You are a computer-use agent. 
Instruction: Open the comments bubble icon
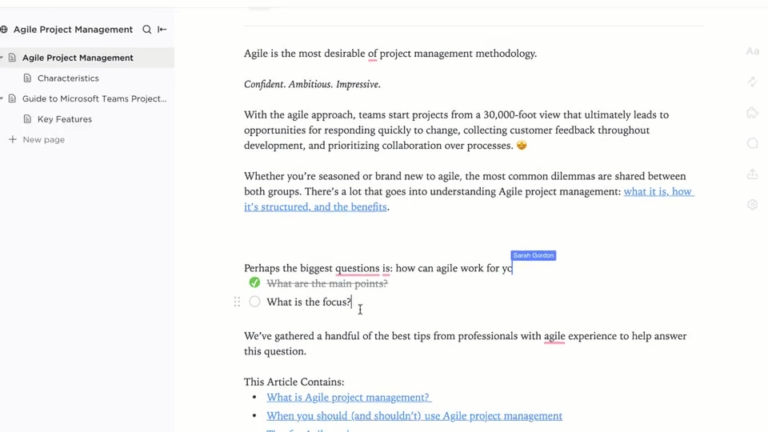(752, 144)
